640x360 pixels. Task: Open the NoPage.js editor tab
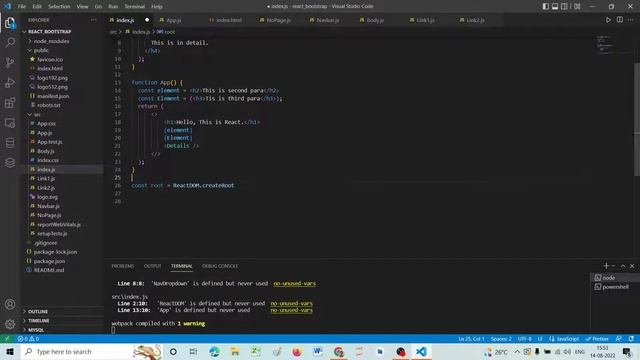point(278,20)
